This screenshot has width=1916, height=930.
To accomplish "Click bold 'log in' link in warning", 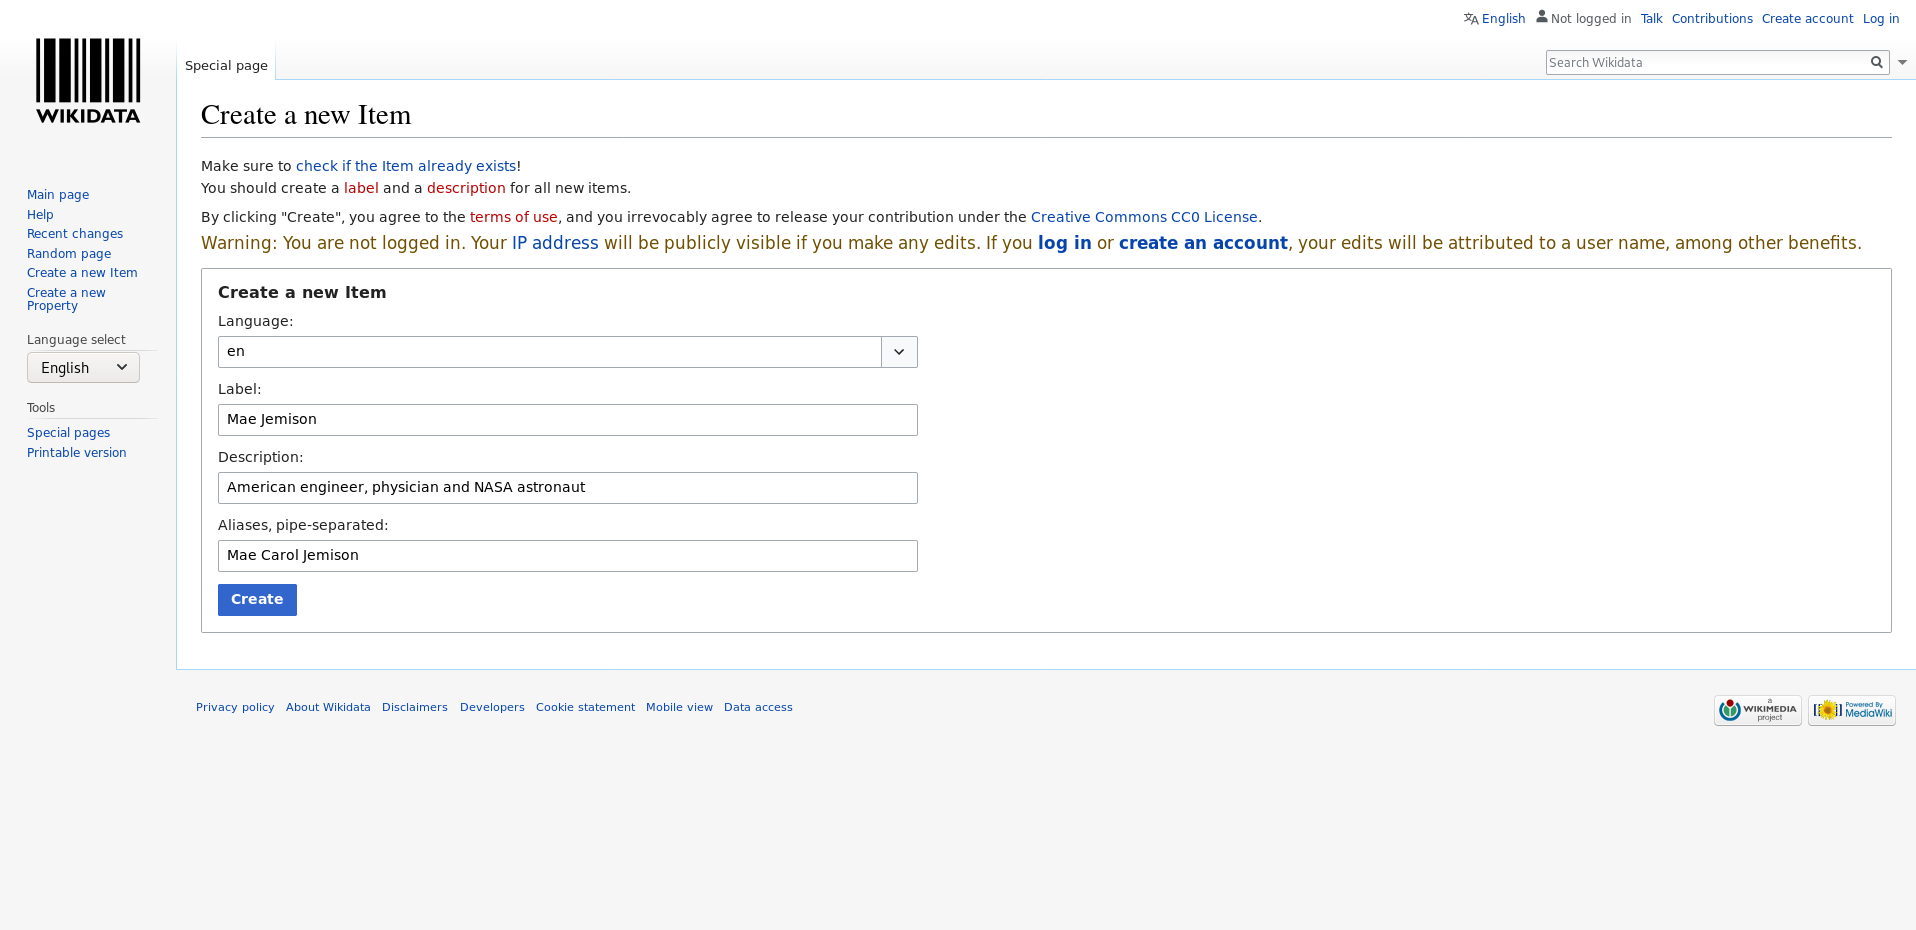I will coord(1064,243).
